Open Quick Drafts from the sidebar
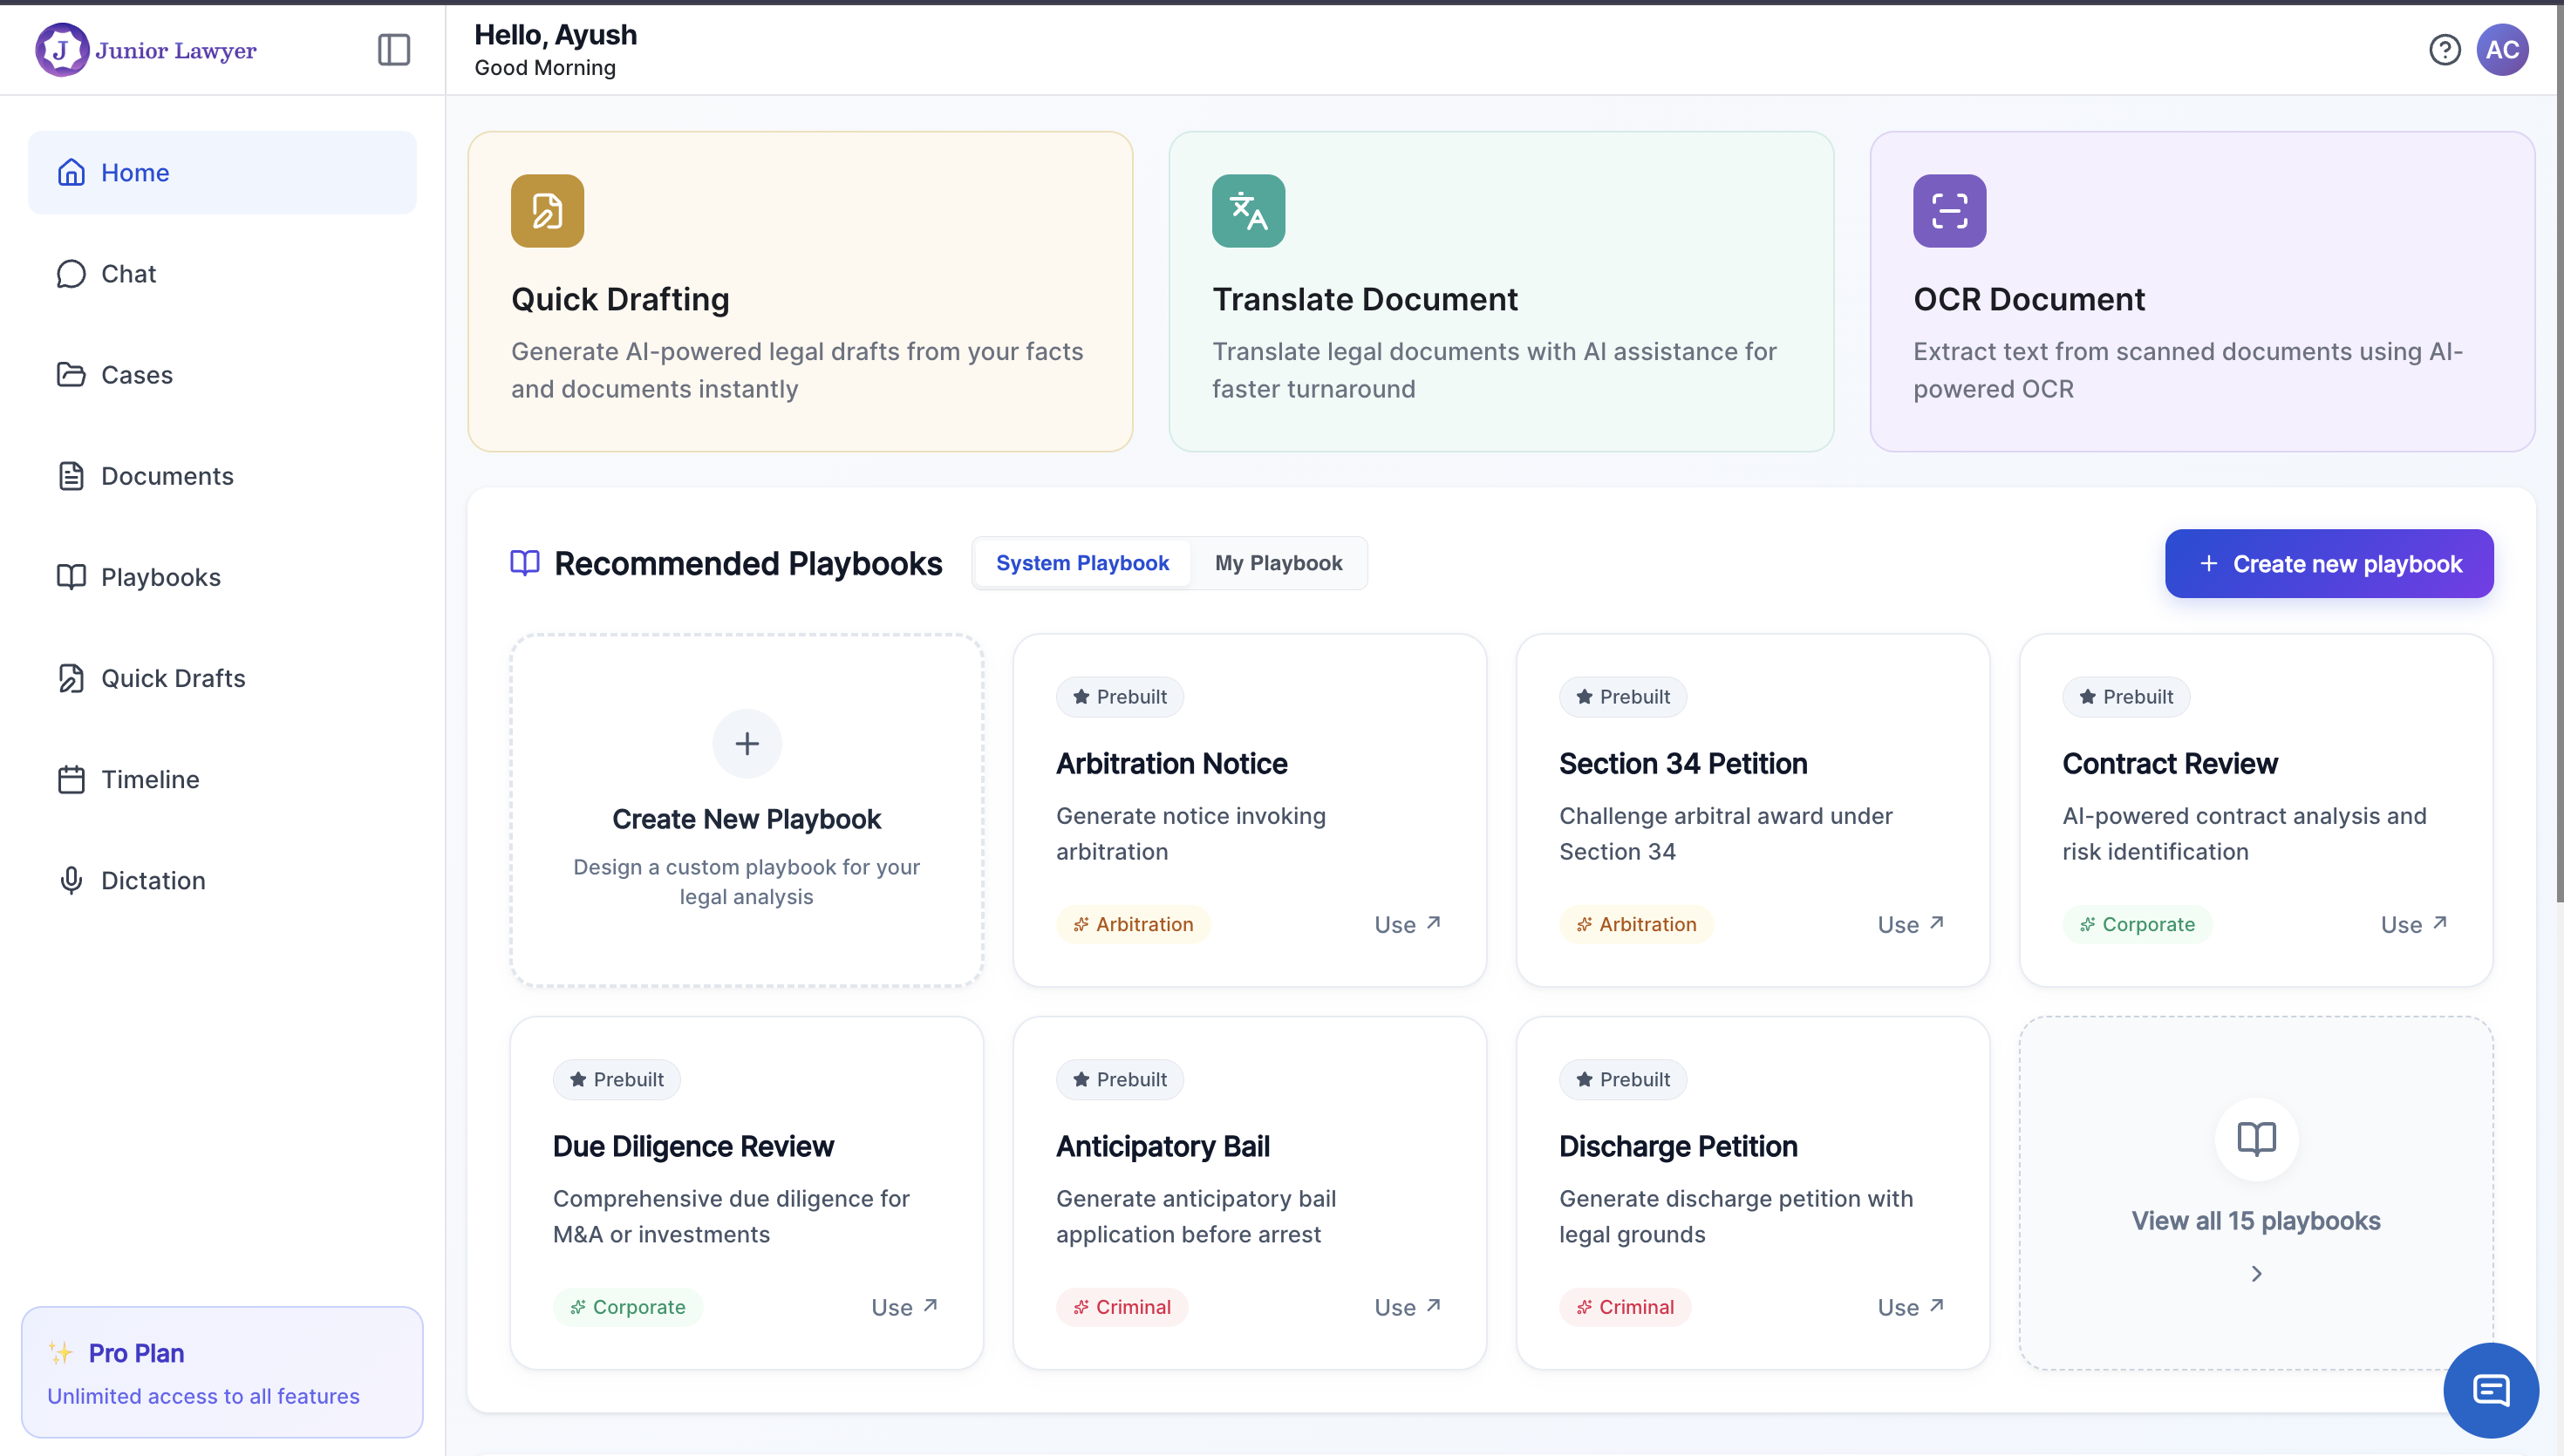Image resolution: width=2564 pixels, height=1456 pixels. coord(222,678)
